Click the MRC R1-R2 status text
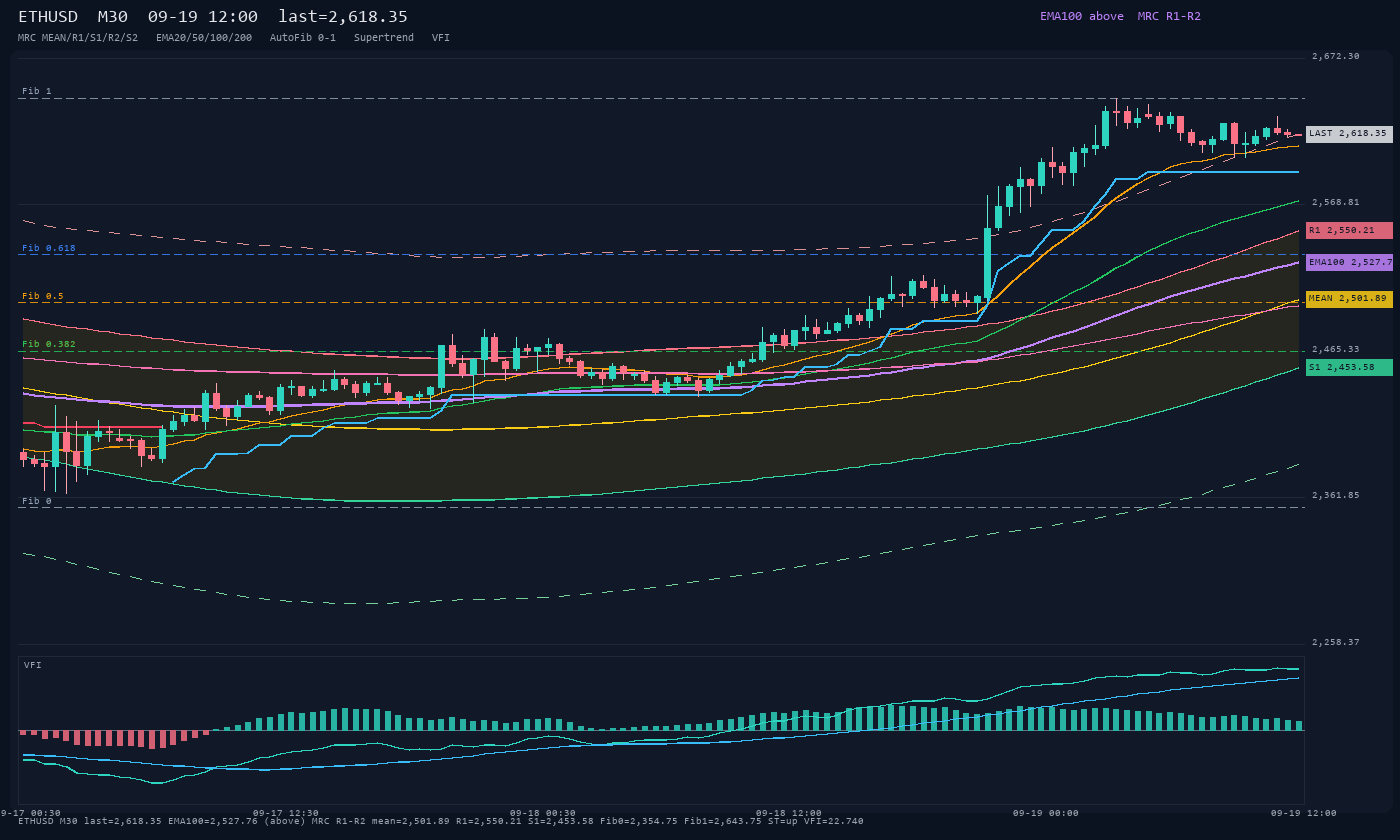Screen dimensions: 1400x840 pos(1169,16)
